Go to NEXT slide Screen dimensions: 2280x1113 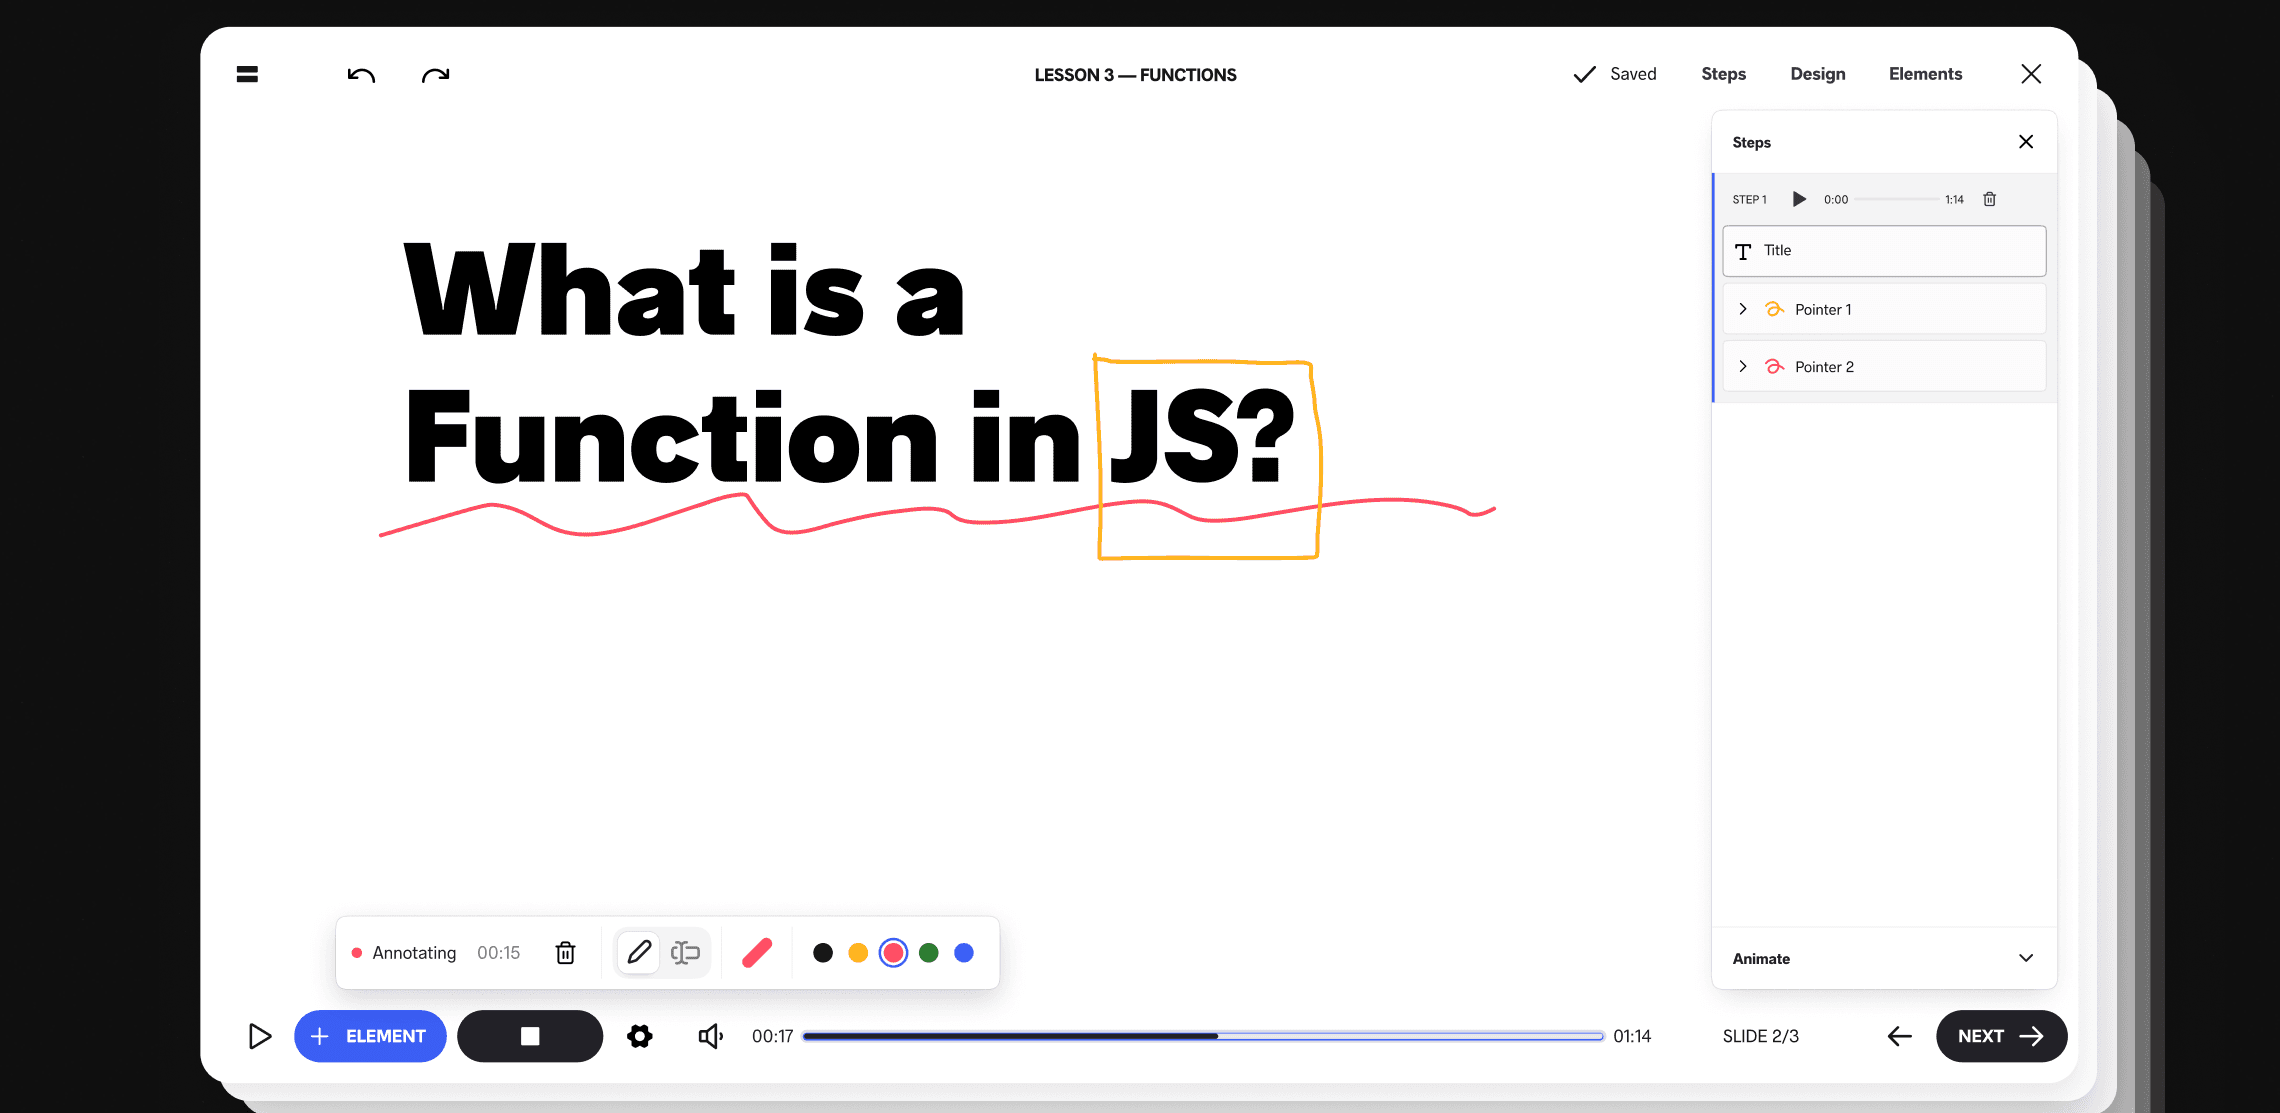coord(2001,1036)
